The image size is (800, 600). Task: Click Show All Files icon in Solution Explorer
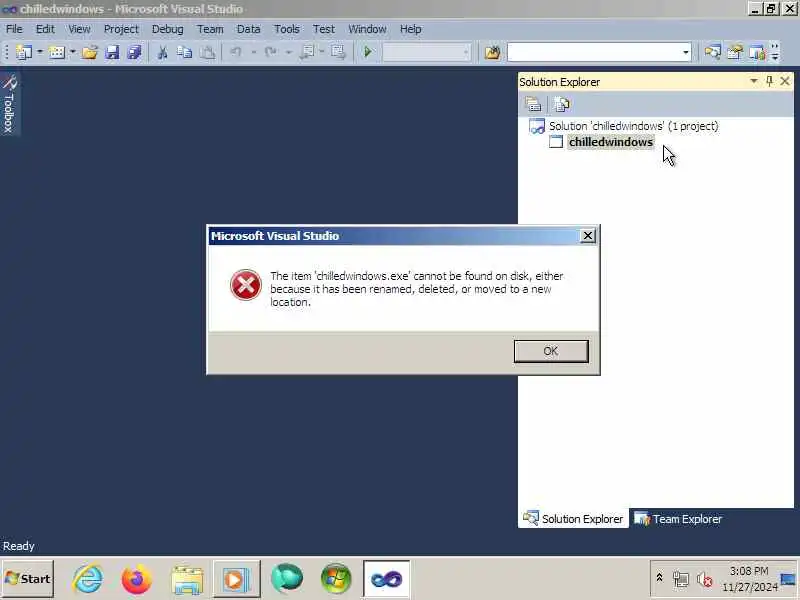click(561, 105)
